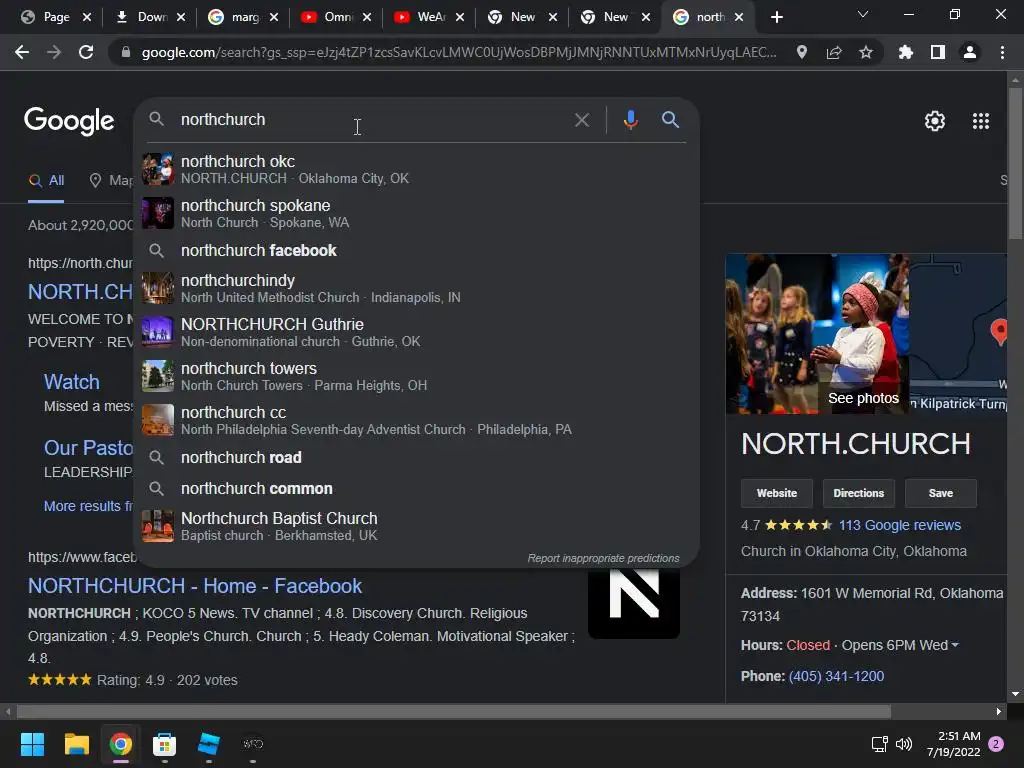1024x768 pixels.
Task: Open the network icon in system tray
Action: click(x=879, y=744)
